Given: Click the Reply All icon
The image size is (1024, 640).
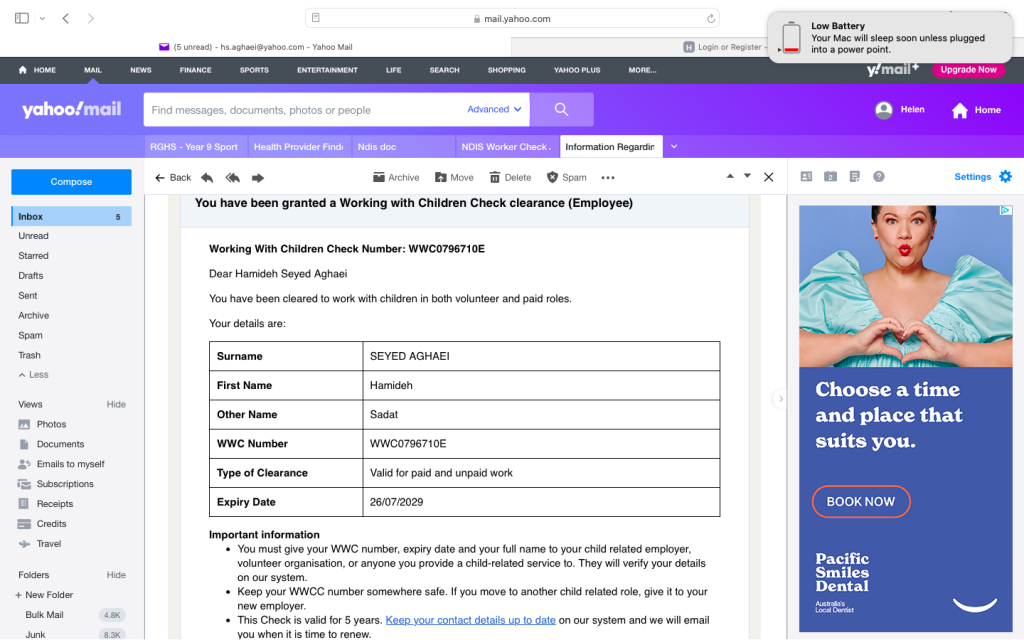Looking at the screenshot, I should 232,178.
